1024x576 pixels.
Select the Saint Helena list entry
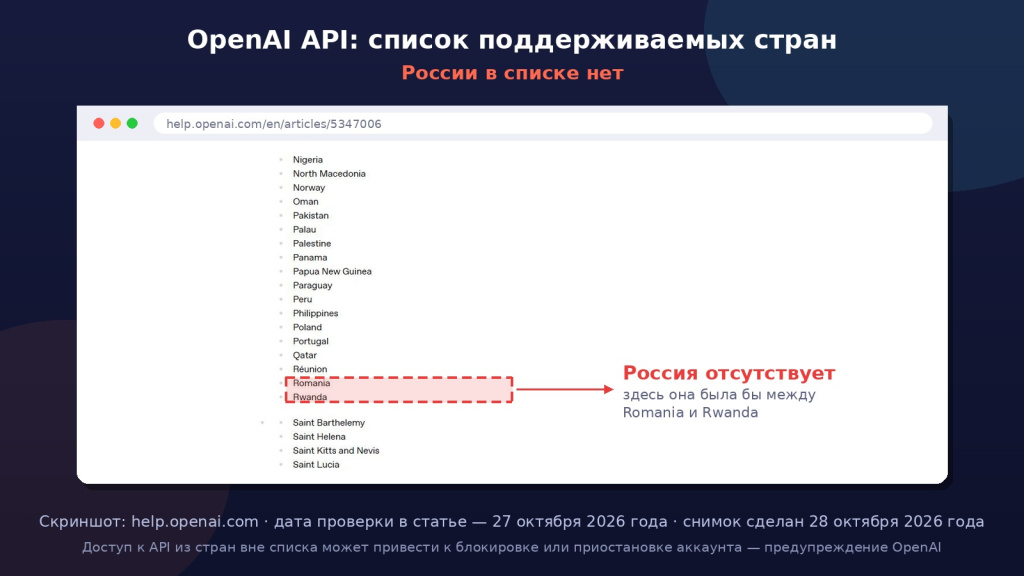click(319, 437)
